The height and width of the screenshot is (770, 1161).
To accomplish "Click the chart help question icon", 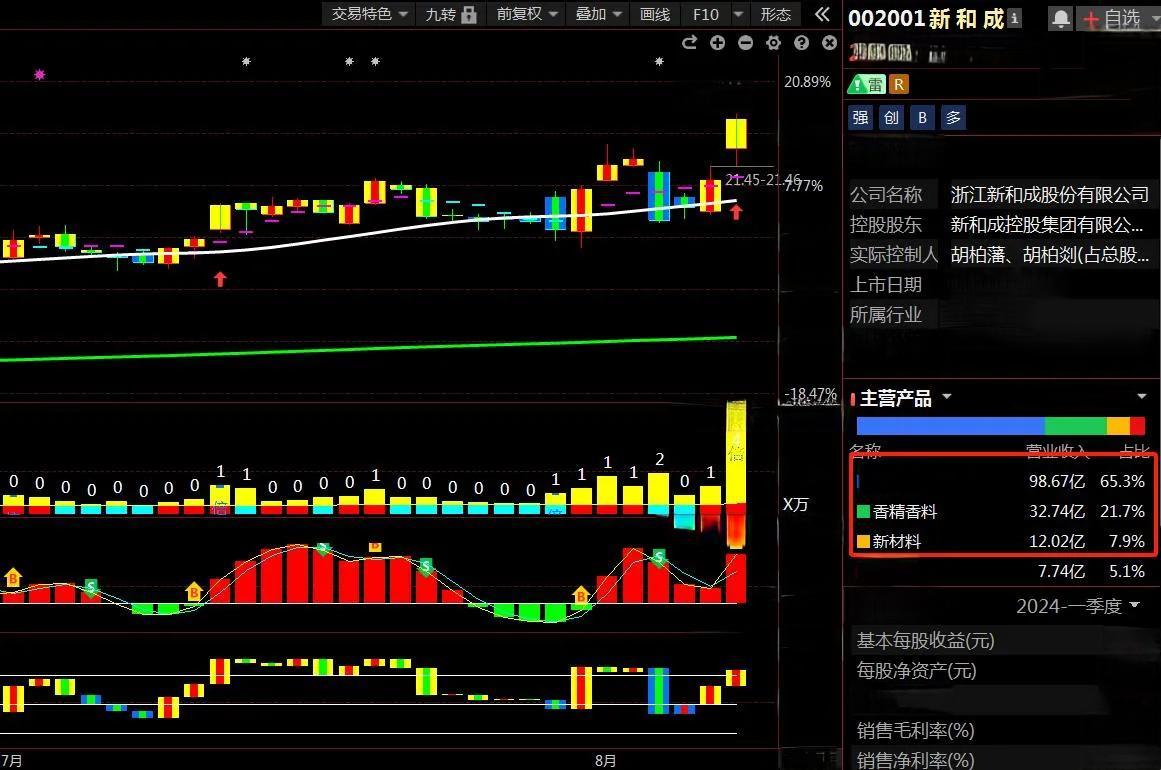I will click(801, 42).
